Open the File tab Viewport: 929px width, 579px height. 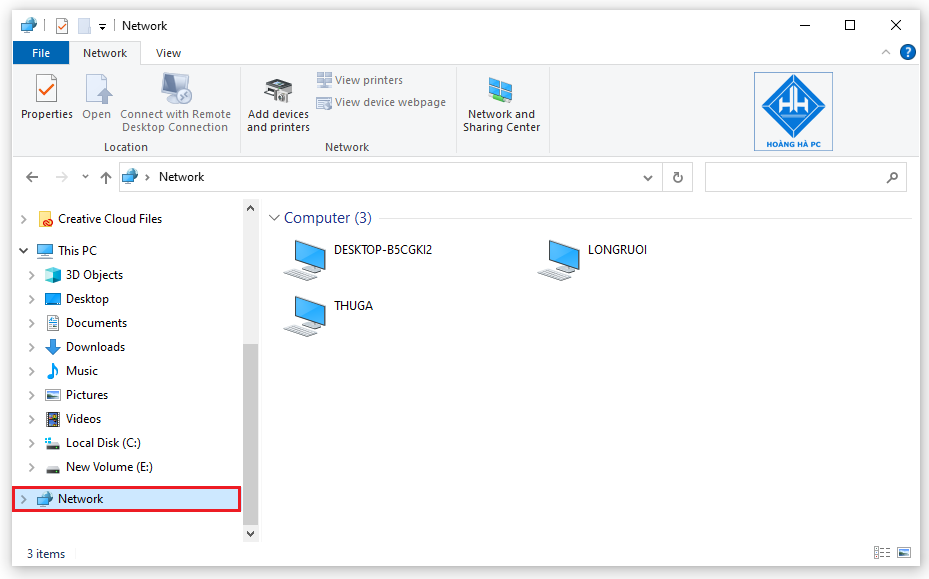coord(41,53)
